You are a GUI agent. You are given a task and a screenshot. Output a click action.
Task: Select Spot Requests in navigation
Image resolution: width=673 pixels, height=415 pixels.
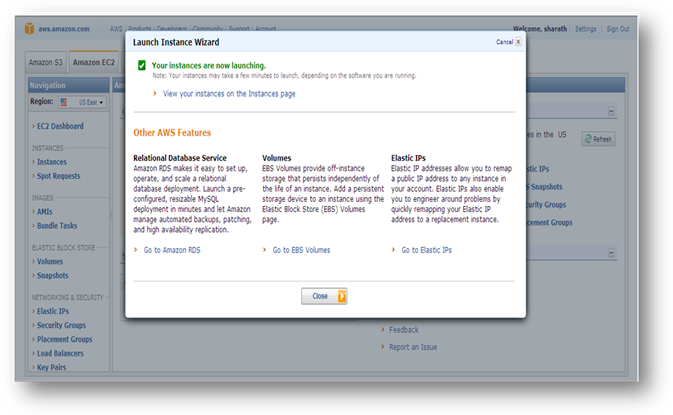click(60, 176)
